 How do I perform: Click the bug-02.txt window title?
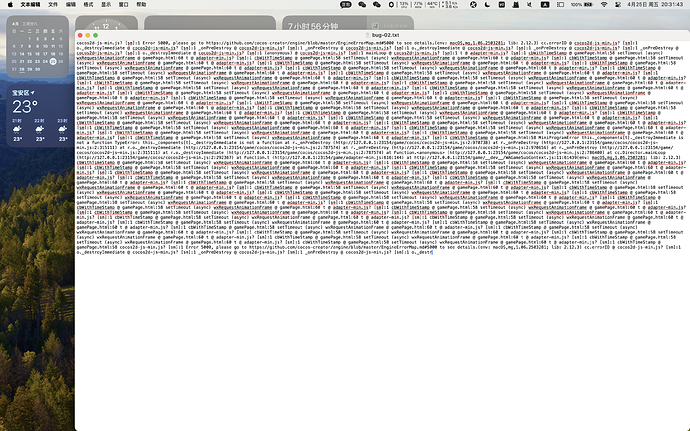tap(385, 35)
